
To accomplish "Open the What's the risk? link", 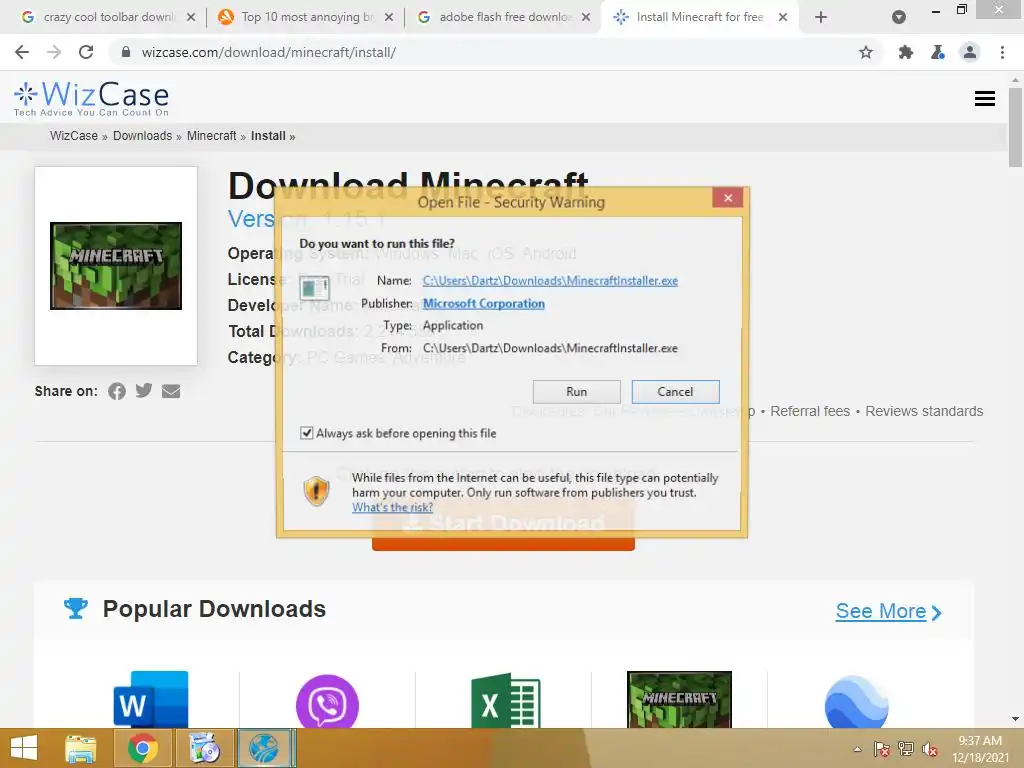I will (392, 507).
